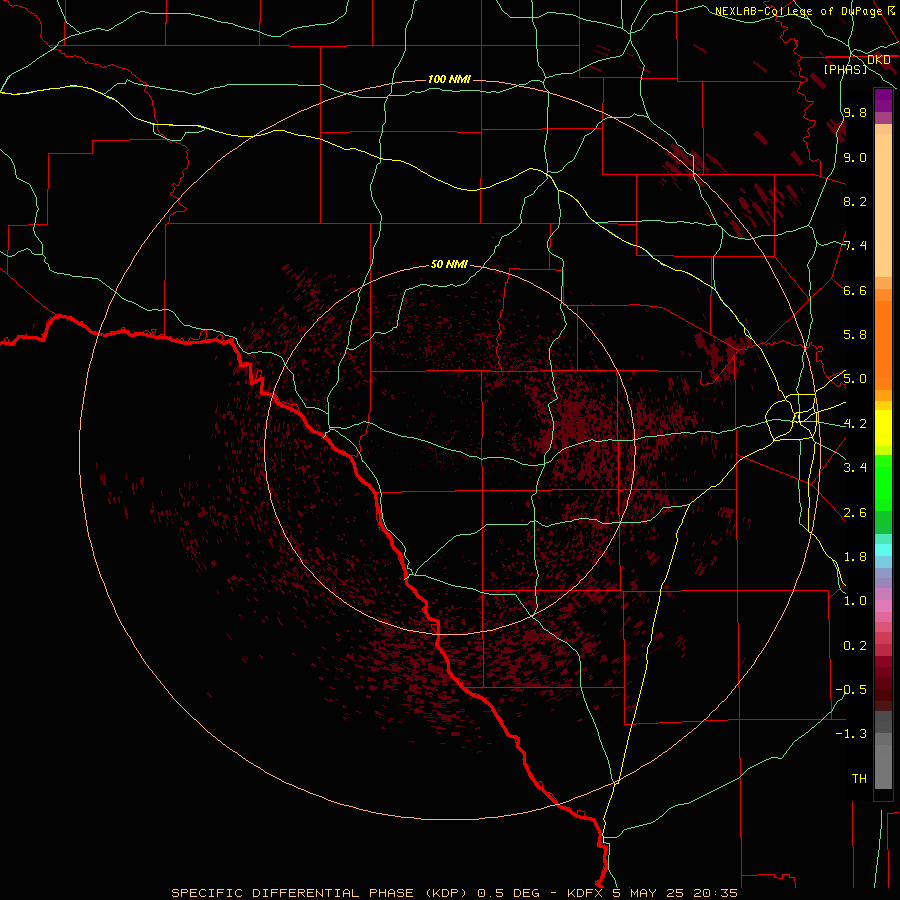900x900 pixels.
Task: Click the 5.8 legend value
Action: pyautogui.click(x=855, y=335)
